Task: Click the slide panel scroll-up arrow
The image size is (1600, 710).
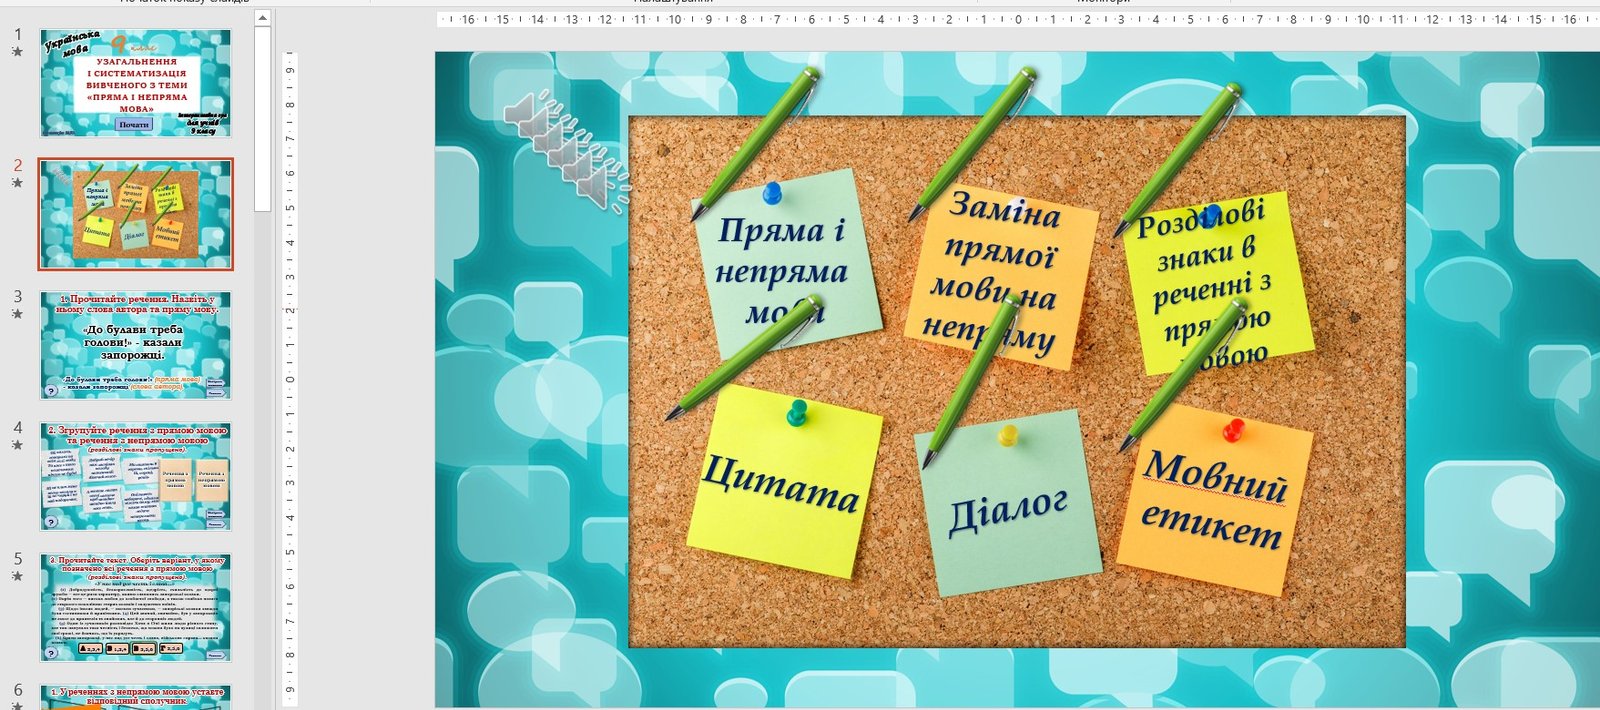Action: click(x=262, y=18)
